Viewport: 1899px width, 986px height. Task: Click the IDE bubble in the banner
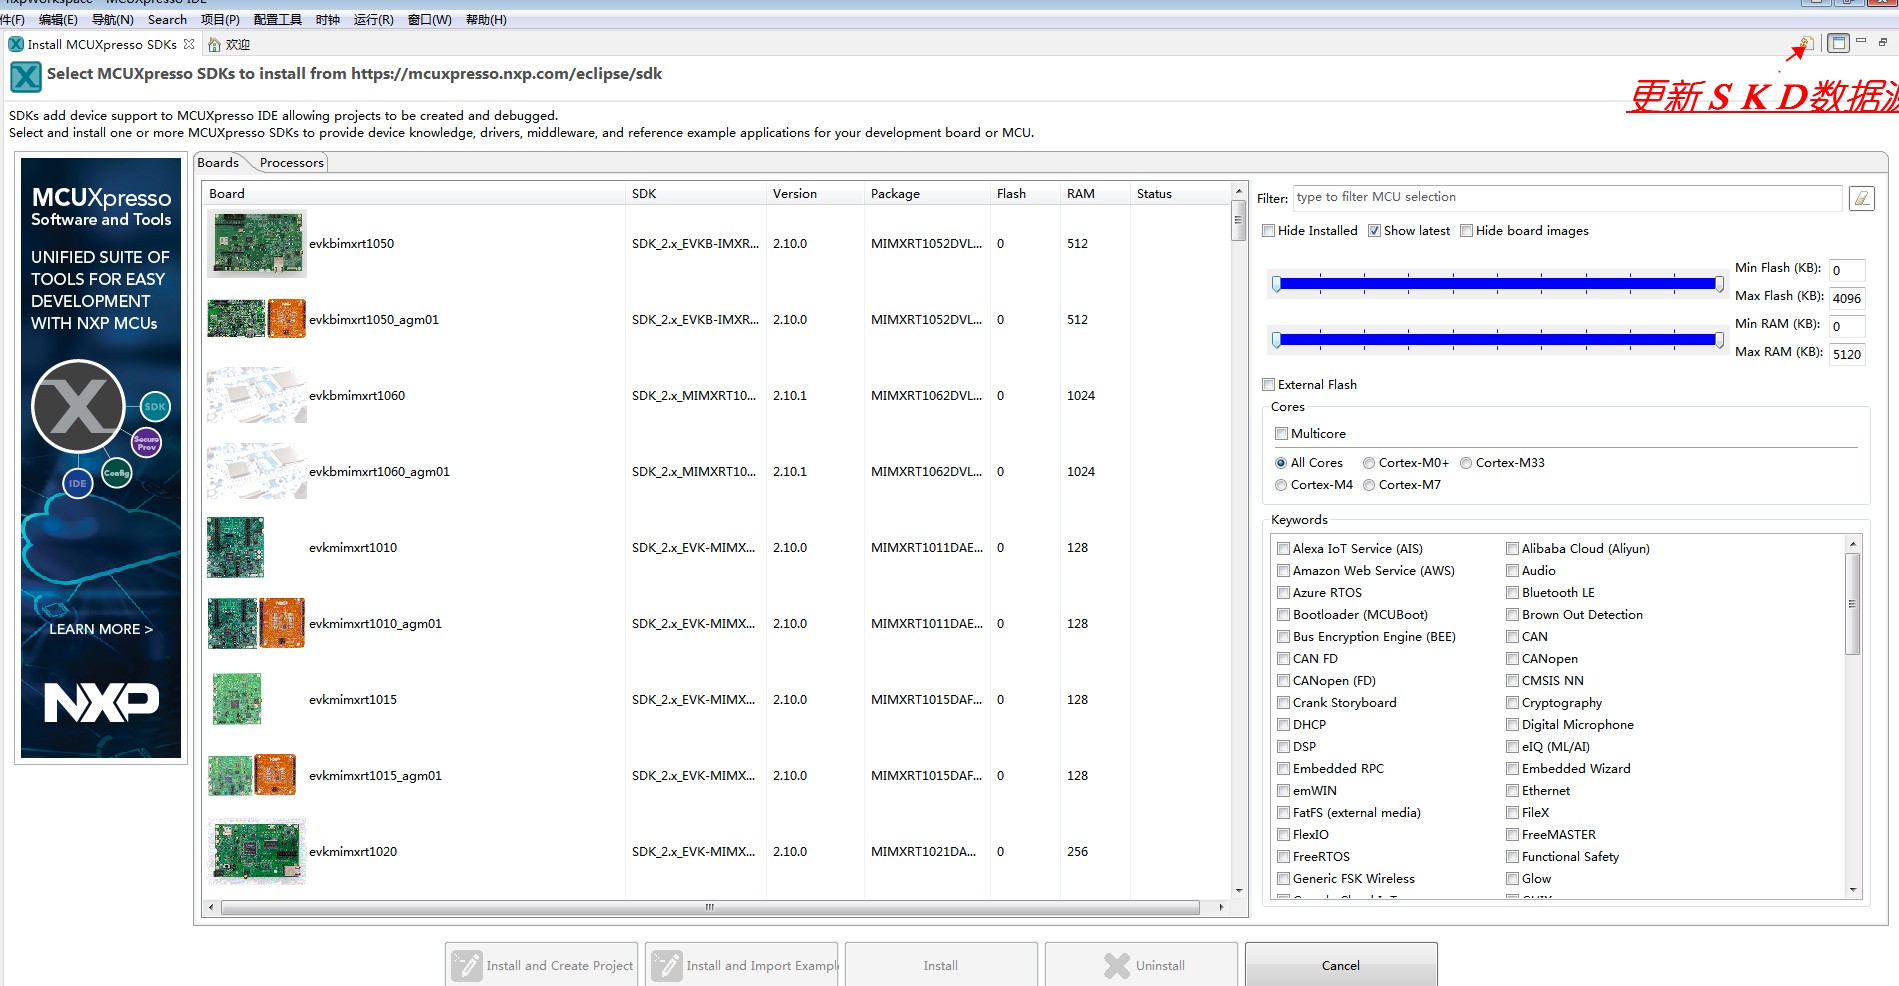point(77,483)
